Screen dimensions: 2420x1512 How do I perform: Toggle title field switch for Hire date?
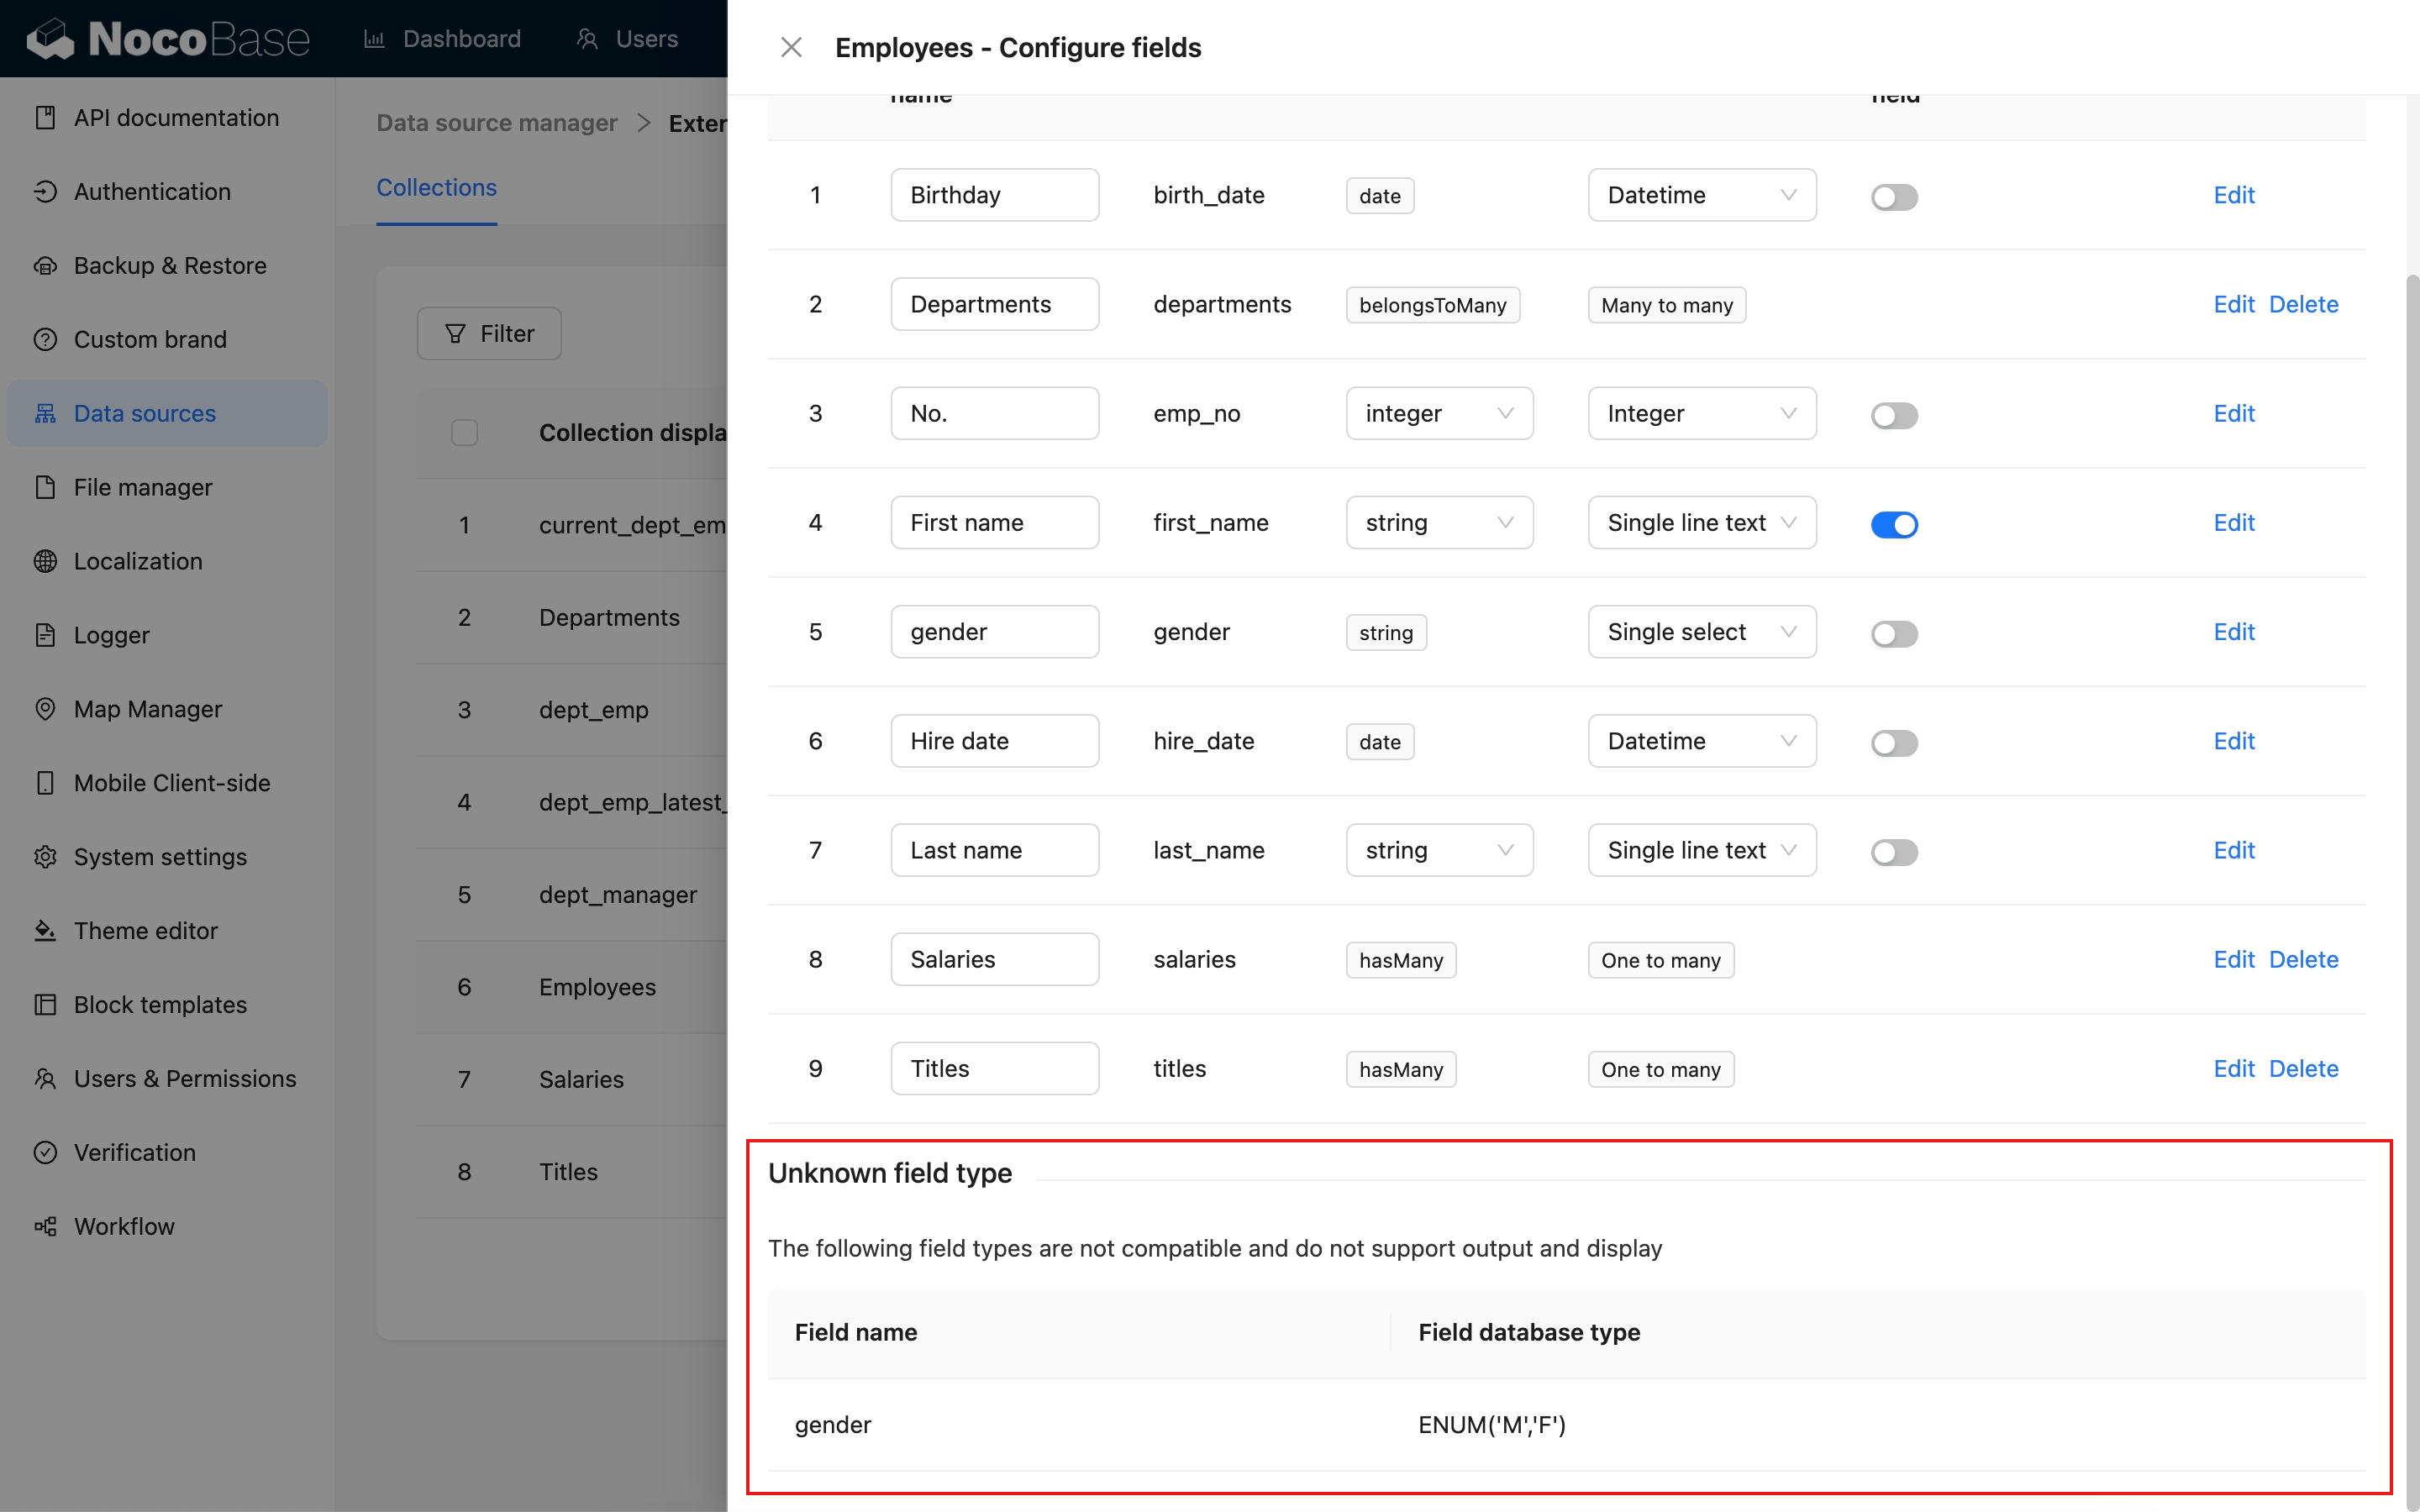pos(1894,743)
